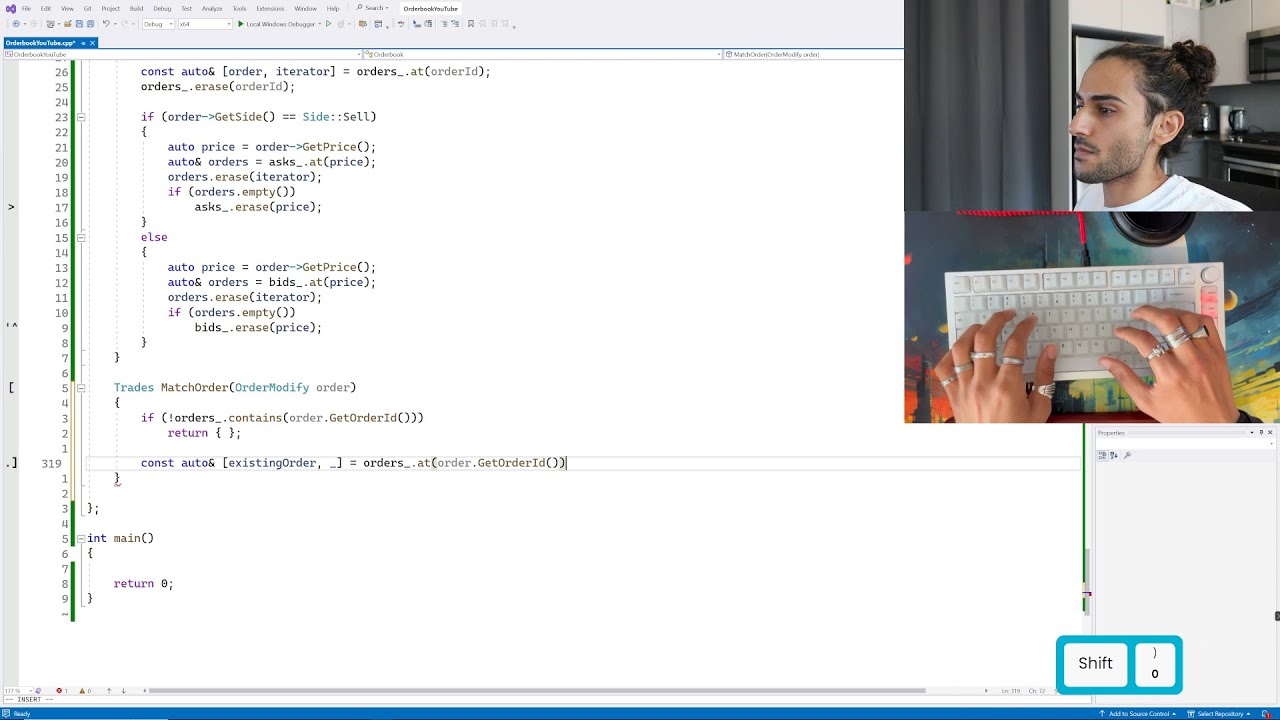
Task: Open the Build menu
Action: pos(136,8)
